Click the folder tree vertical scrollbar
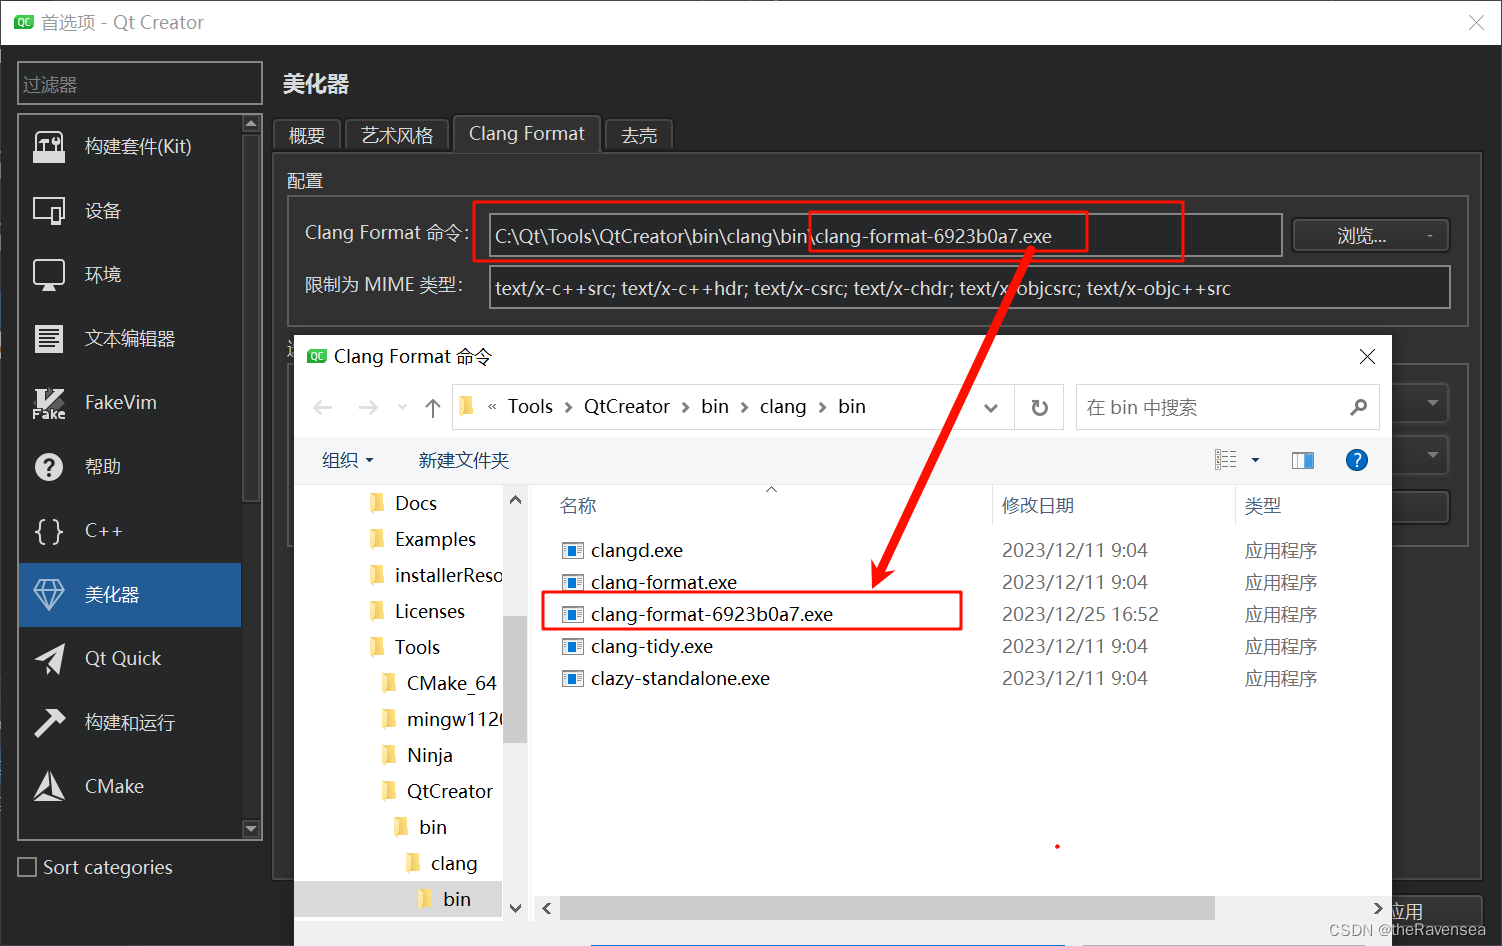The width and height of the screenshot is (1502, 946). coord(515,680)
